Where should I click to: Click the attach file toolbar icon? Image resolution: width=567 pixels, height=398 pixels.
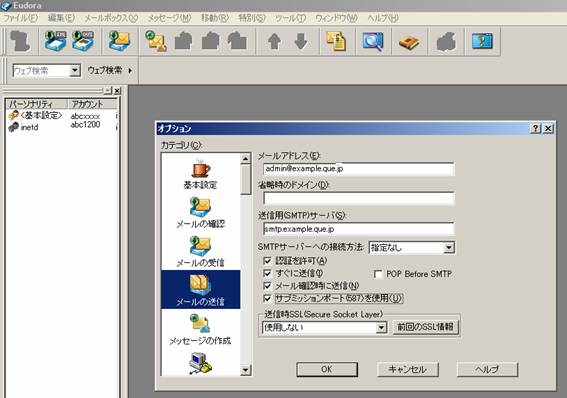(336, 41)
